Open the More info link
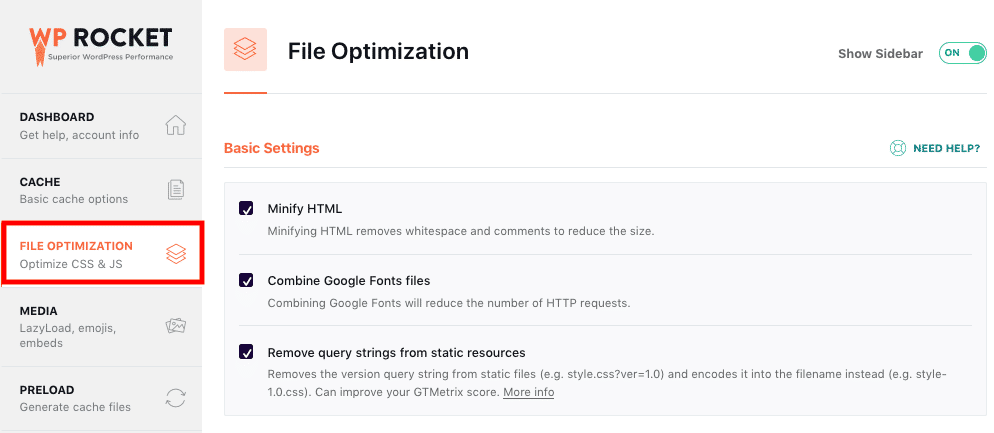994x433 pixels. (528, 392)
